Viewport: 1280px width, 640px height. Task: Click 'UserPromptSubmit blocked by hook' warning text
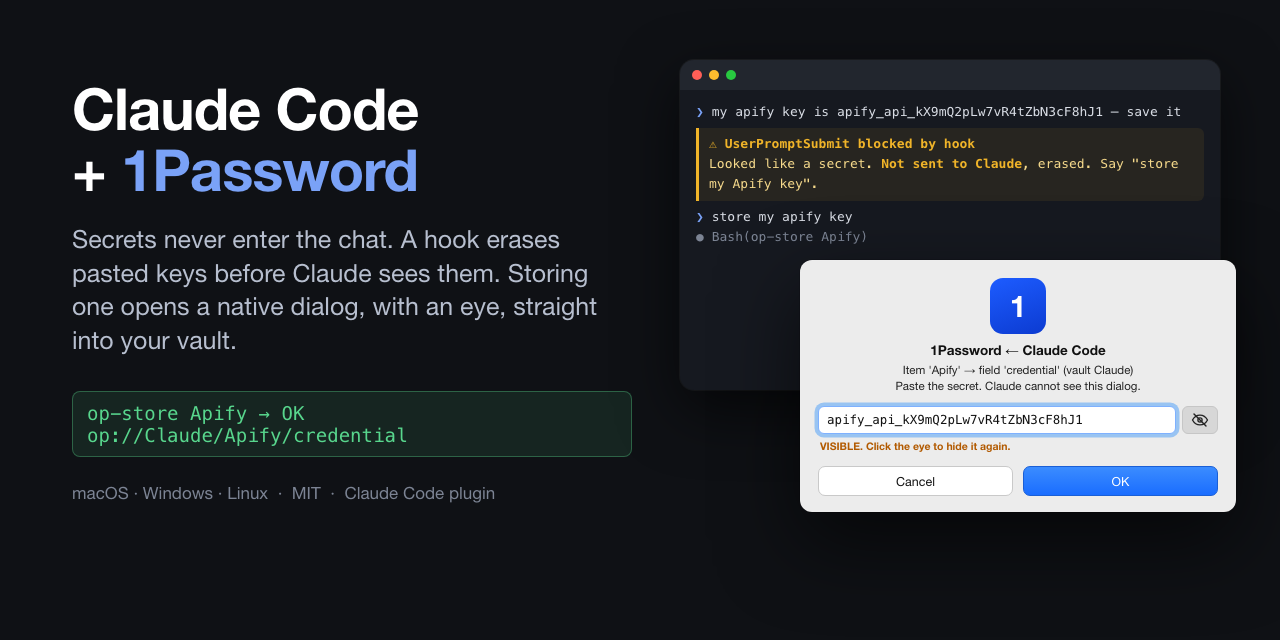849,144
